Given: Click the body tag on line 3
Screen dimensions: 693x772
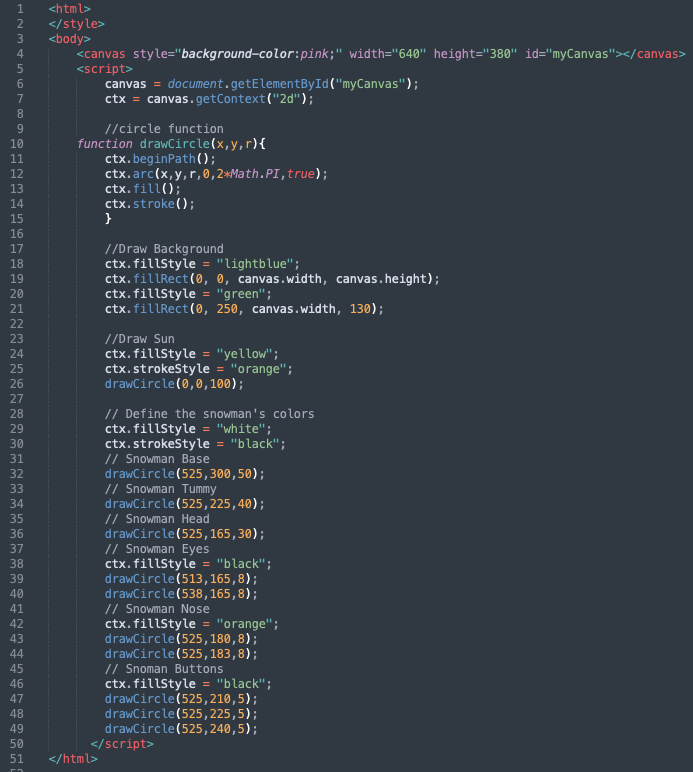Looking at the screenshot, I should (69, 39).
